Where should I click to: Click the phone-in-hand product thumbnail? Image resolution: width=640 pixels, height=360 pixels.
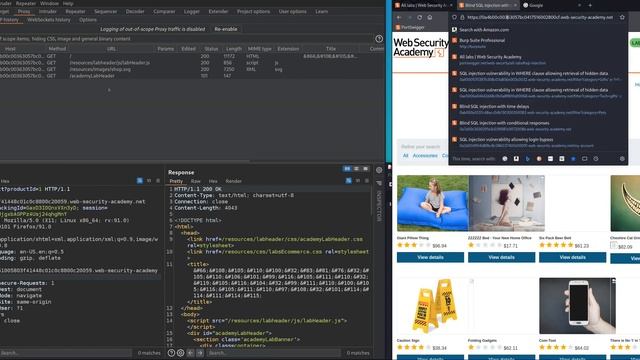pyautogui.click(x=577, y=306)
